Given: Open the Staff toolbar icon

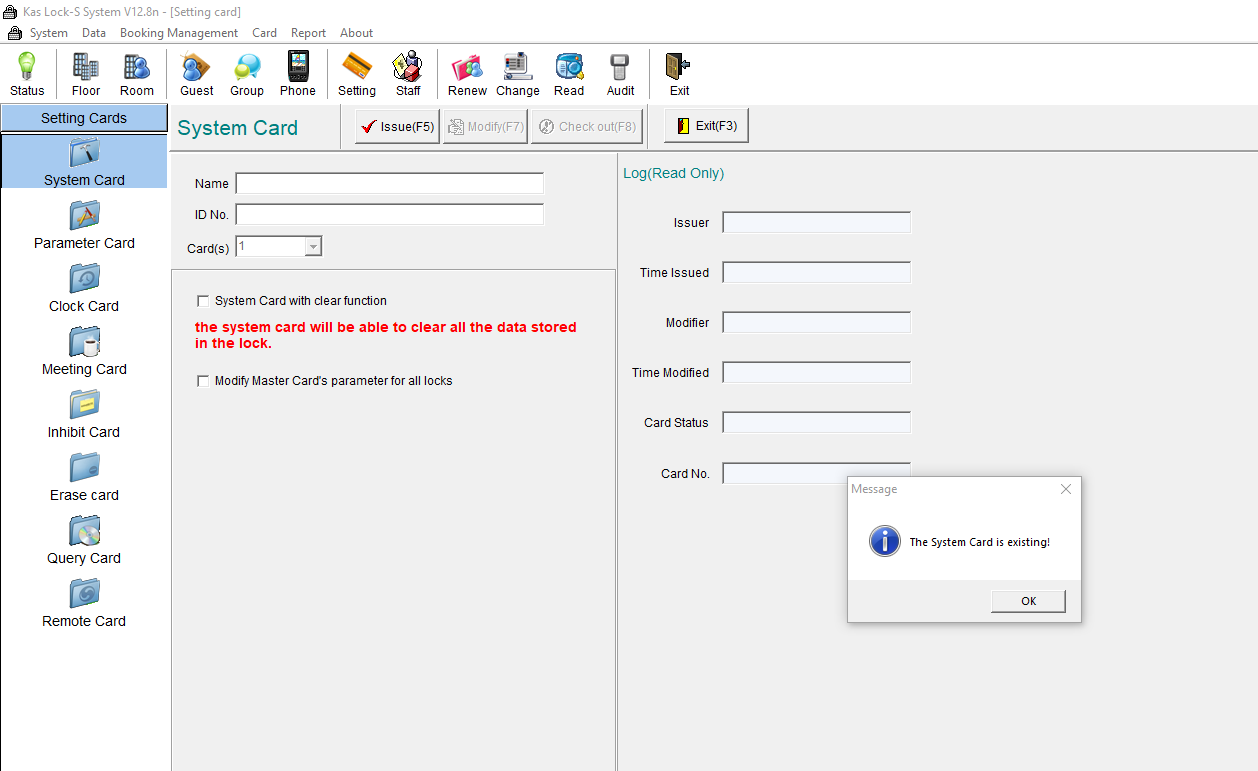Looking at the screenshot, I should [408, 75].
